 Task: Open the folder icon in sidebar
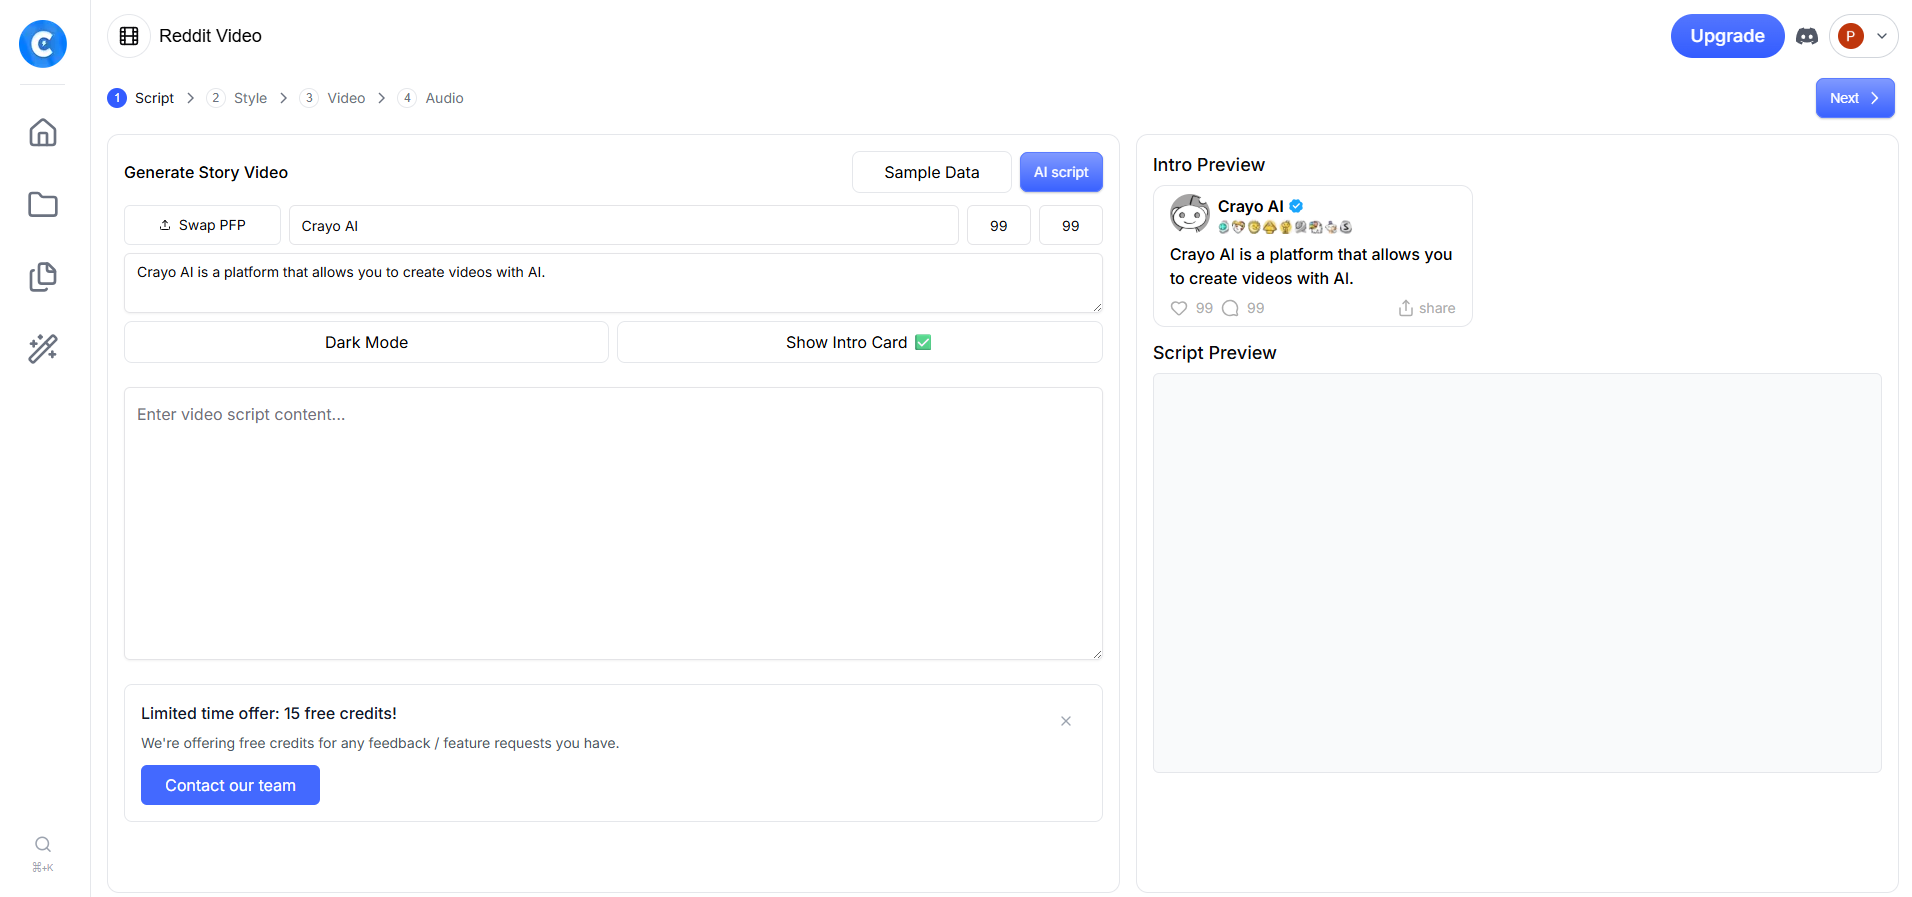pos(43,205)
